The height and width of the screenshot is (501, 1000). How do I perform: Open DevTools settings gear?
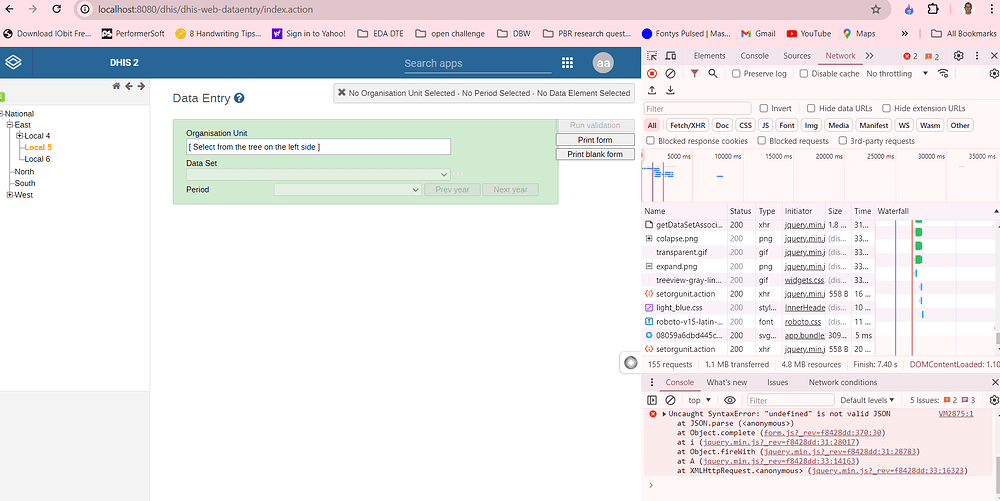tap(958, 56)
